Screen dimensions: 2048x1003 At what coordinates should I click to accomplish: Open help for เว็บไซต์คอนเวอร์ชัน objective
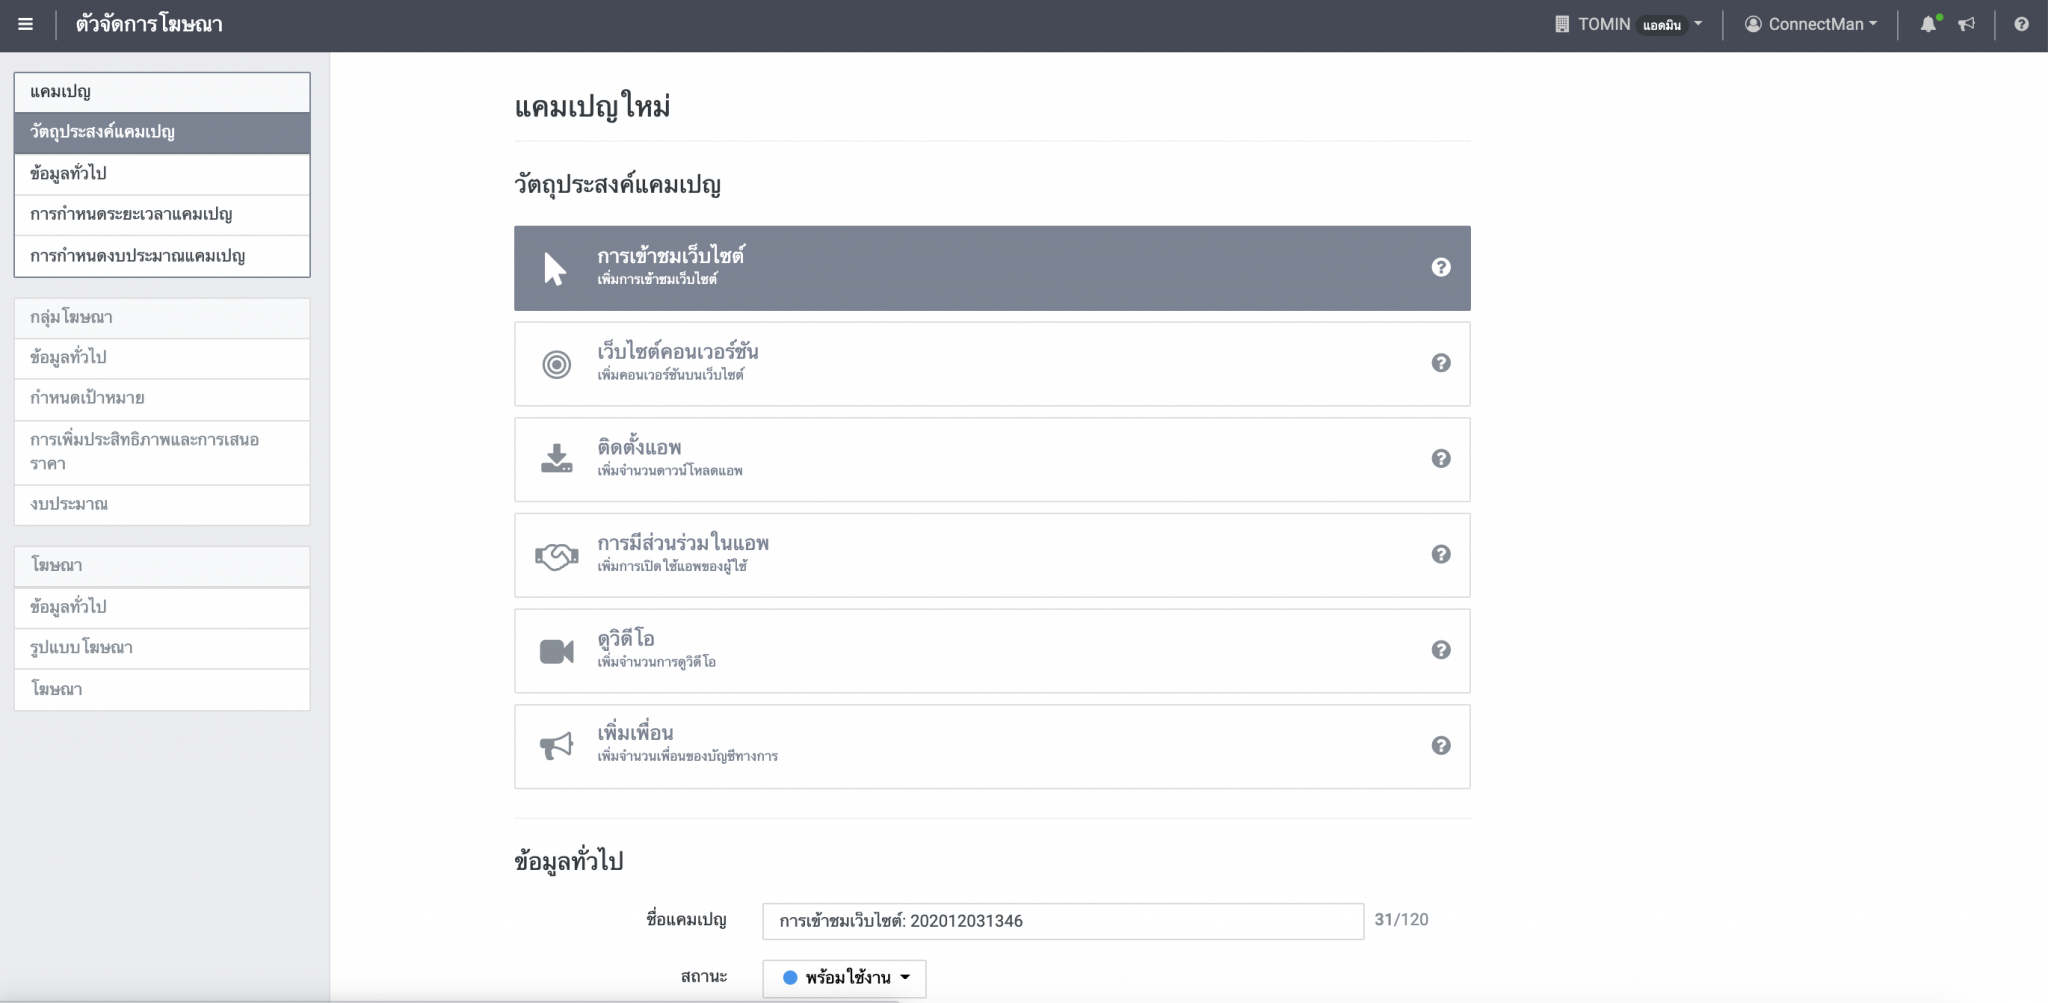coord(1440,363)
